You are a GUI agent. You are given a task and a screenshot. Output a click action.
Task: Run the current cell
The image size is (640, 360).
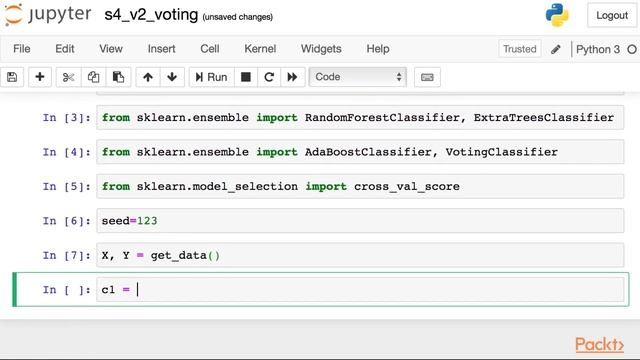[211, 77]
